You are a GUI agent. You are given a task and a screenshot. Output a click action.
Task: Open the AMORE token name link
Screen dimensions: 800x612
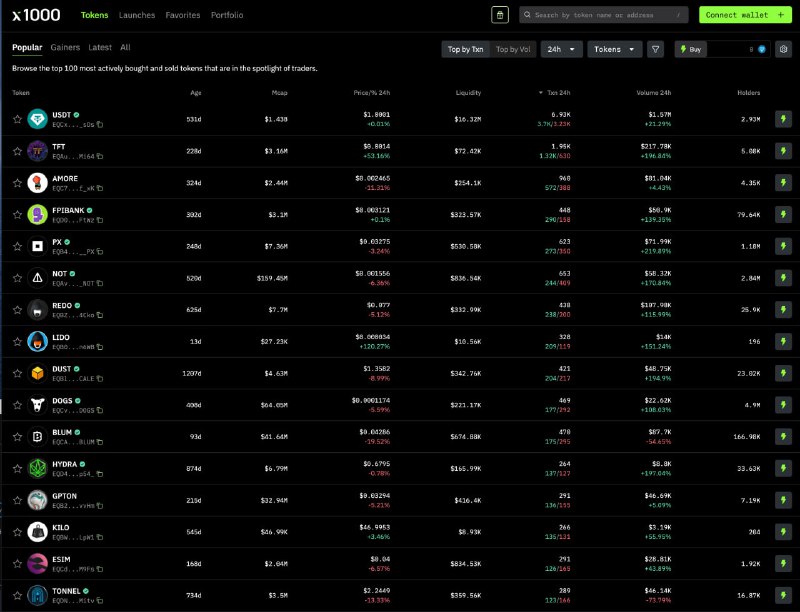(65, 178)
